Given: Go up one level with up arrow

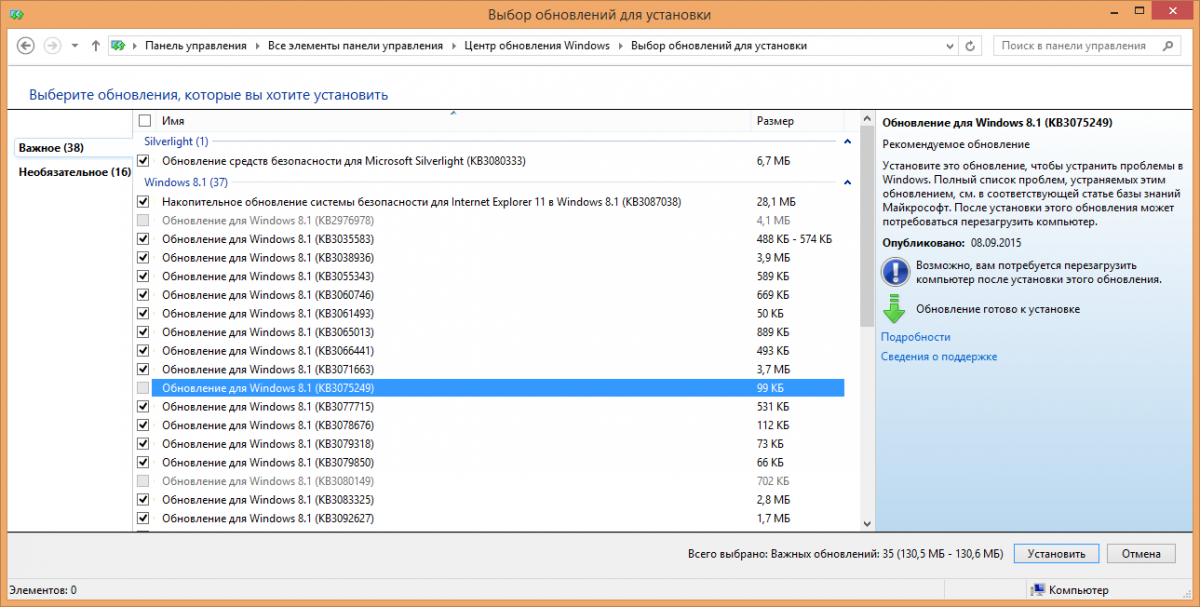Looking at the screenshot, I should pyautogui.click(x=95, y=46).
